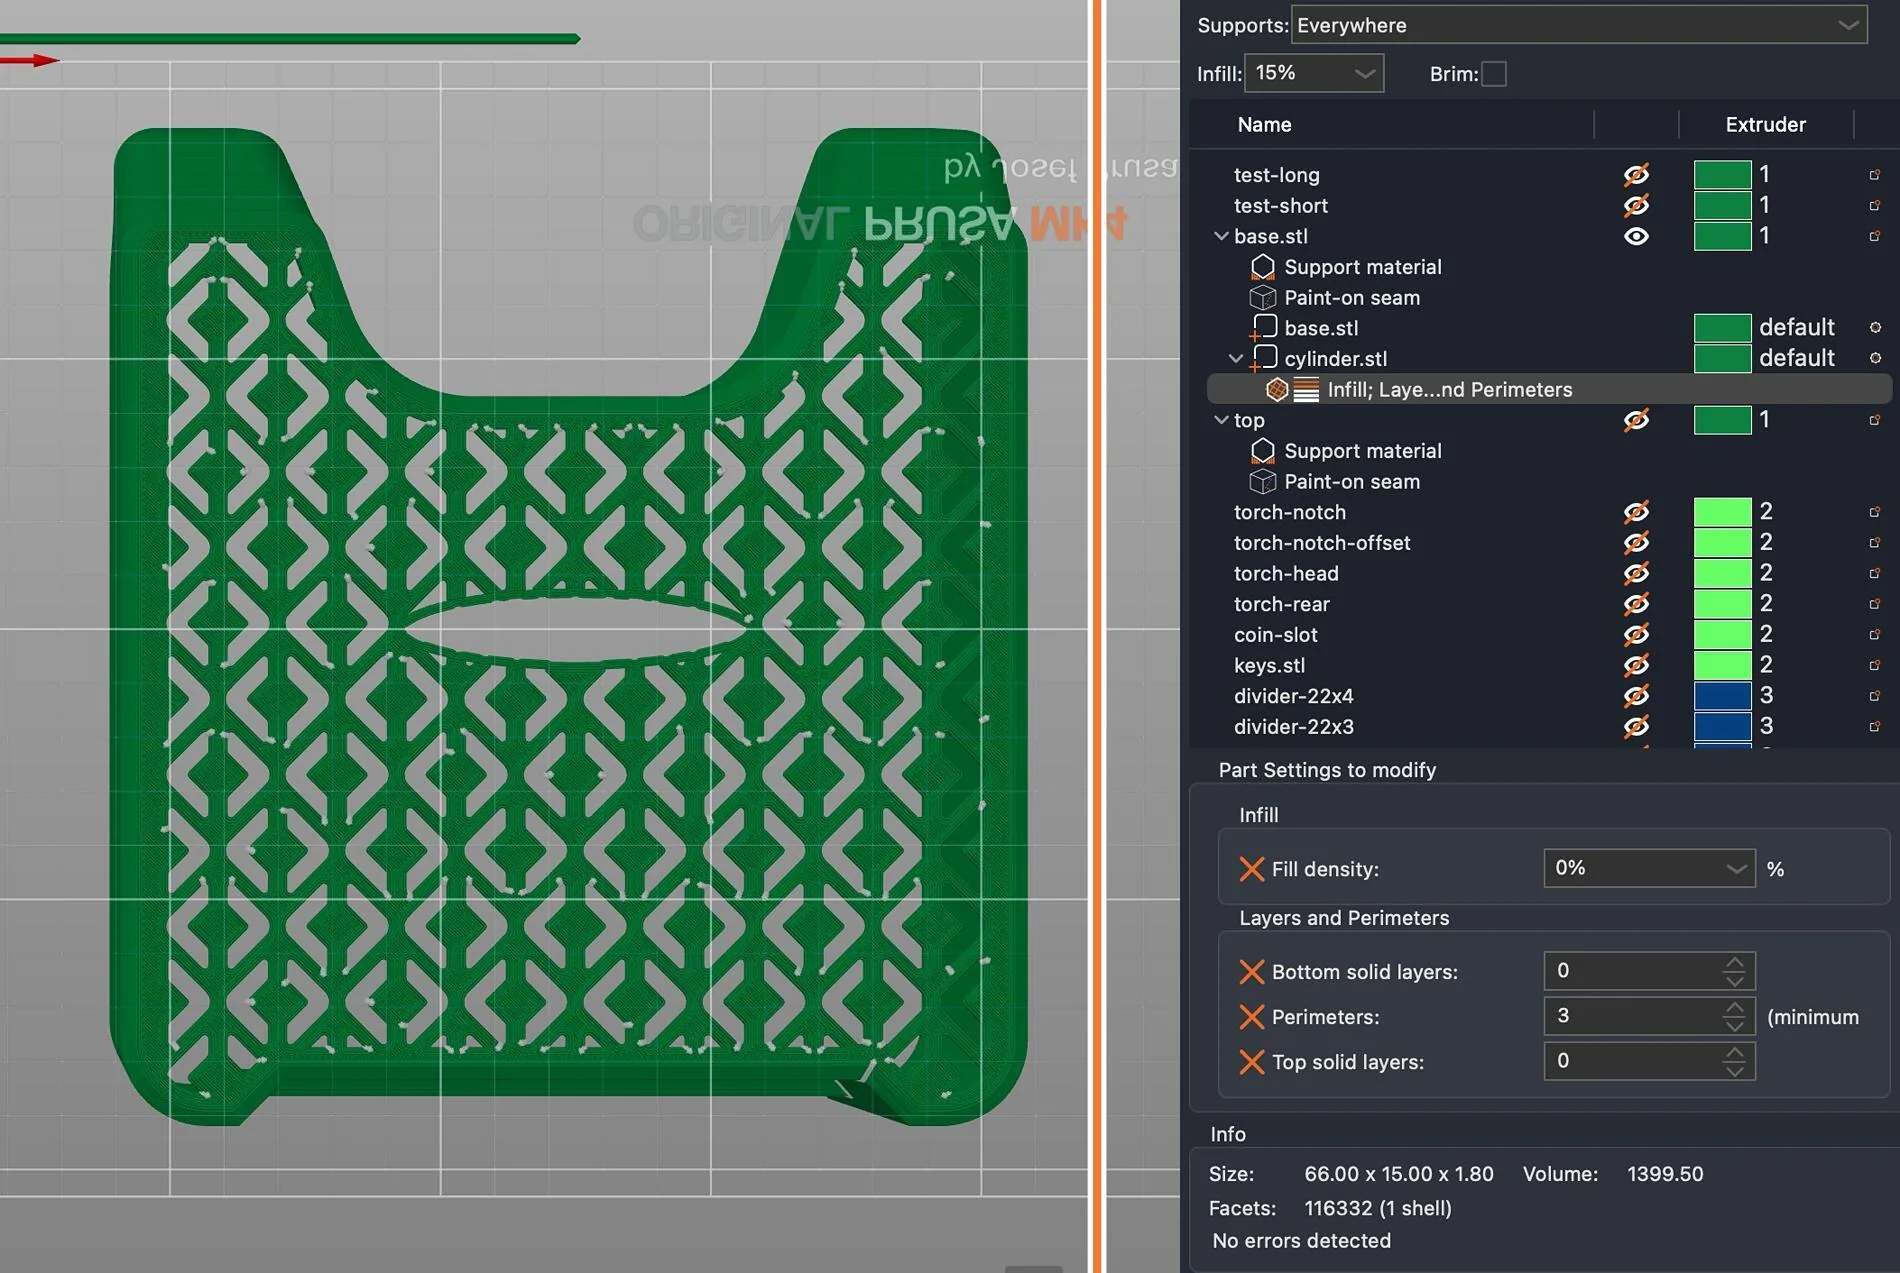The image size is (1900, 1273).
Task: Click edit icon at right of test-short
Action: [1874, 205]
